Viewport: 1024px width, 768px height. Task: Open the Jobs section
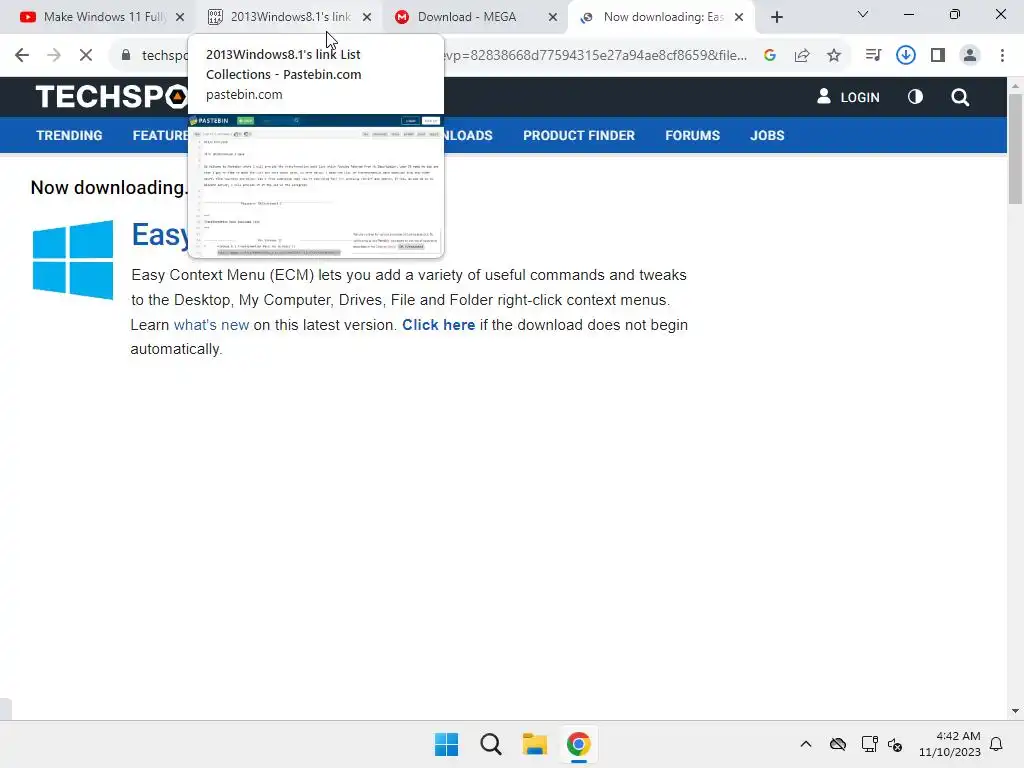[767, 135]
